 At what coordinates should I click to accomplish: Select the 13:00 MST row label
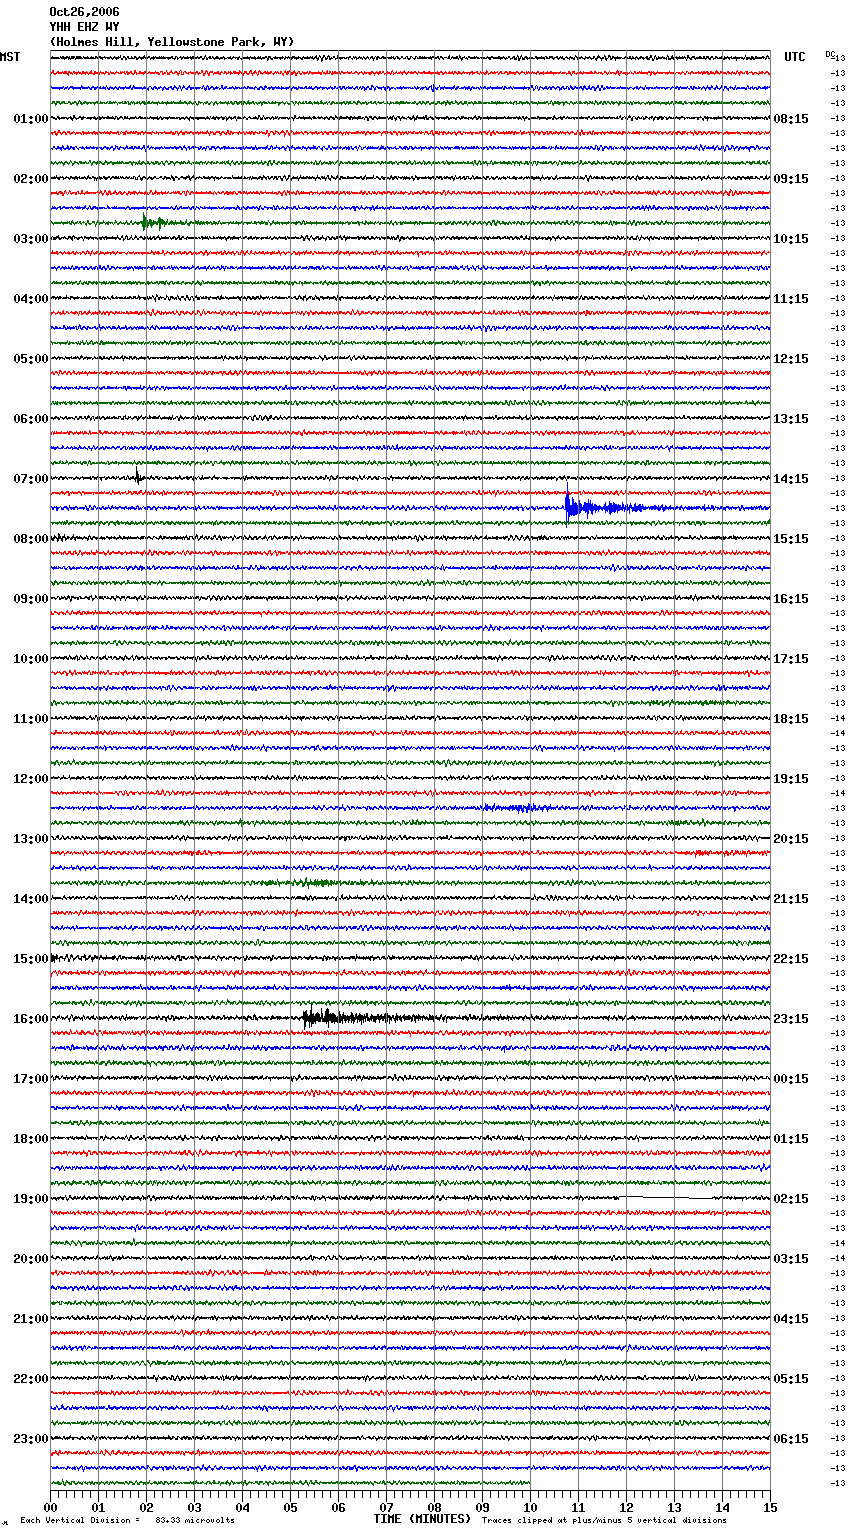(31, 839)
